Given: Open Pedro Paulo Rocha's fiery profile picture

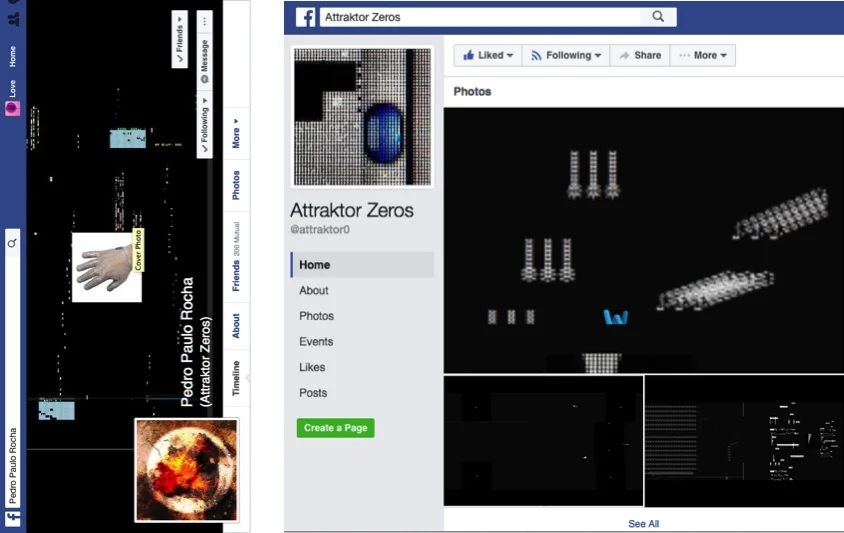Looking at the screenshot, I should 186,471.
